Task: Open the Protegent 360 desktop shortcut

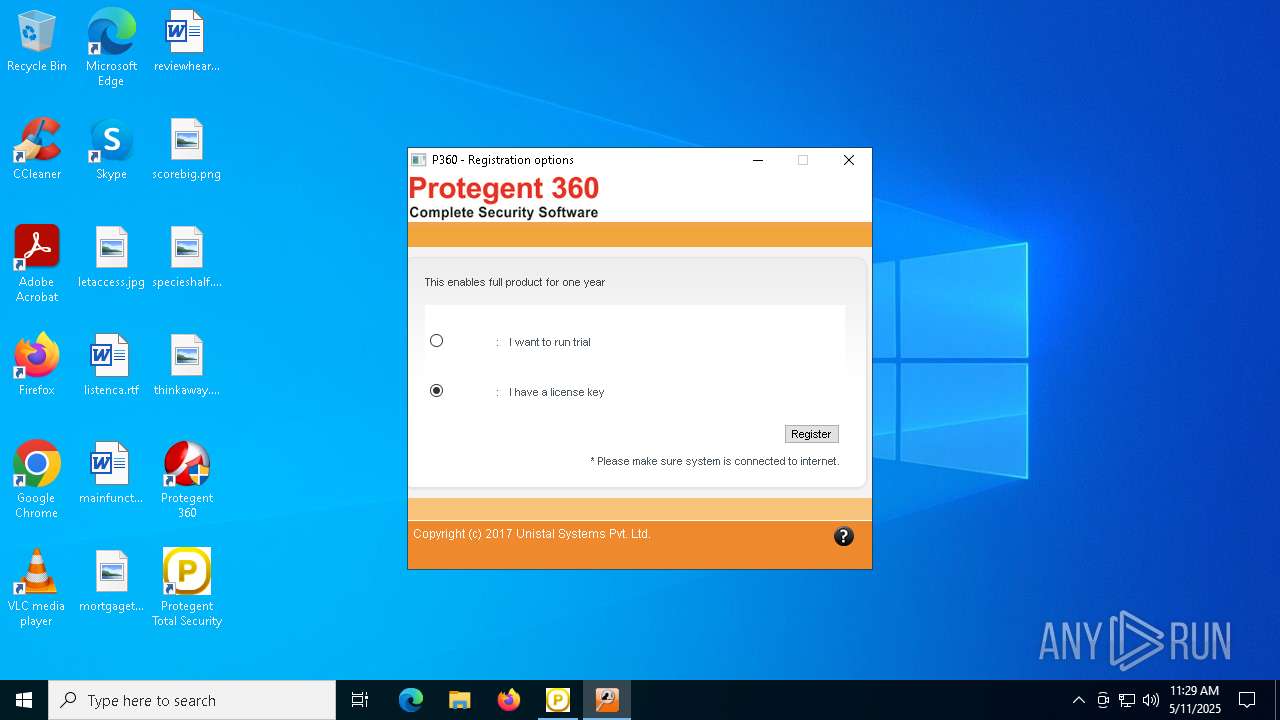Action: (186, 480)
